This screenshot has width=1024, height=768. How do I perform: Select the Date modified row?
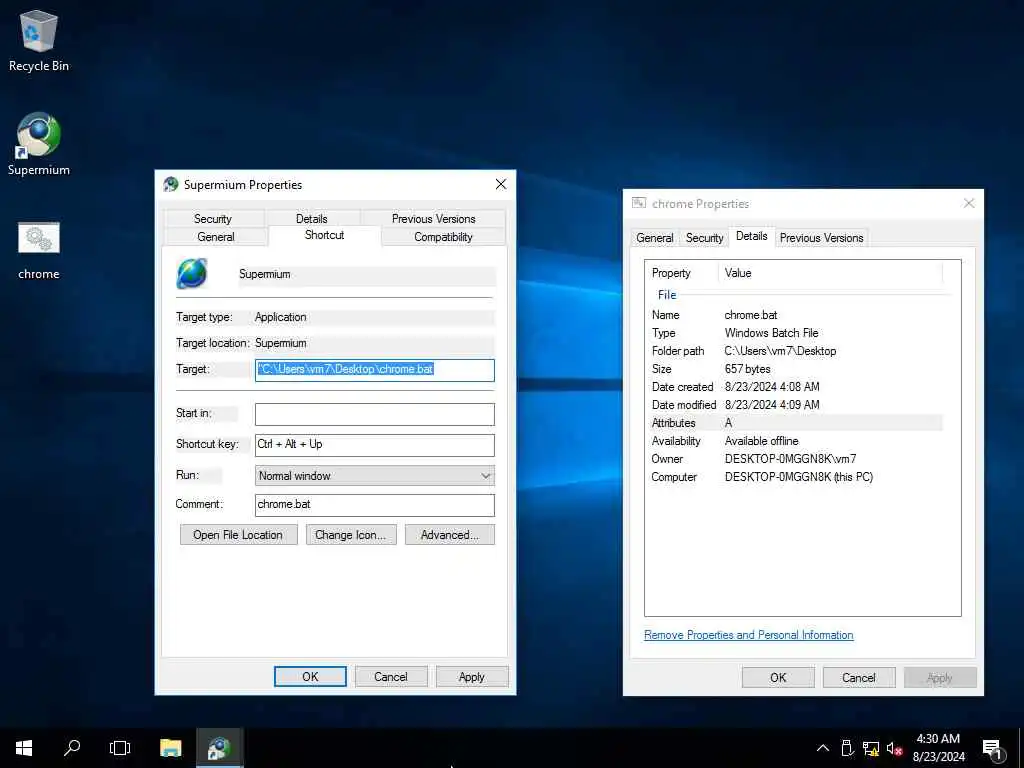pyautogui.click(x=797, y=405)
